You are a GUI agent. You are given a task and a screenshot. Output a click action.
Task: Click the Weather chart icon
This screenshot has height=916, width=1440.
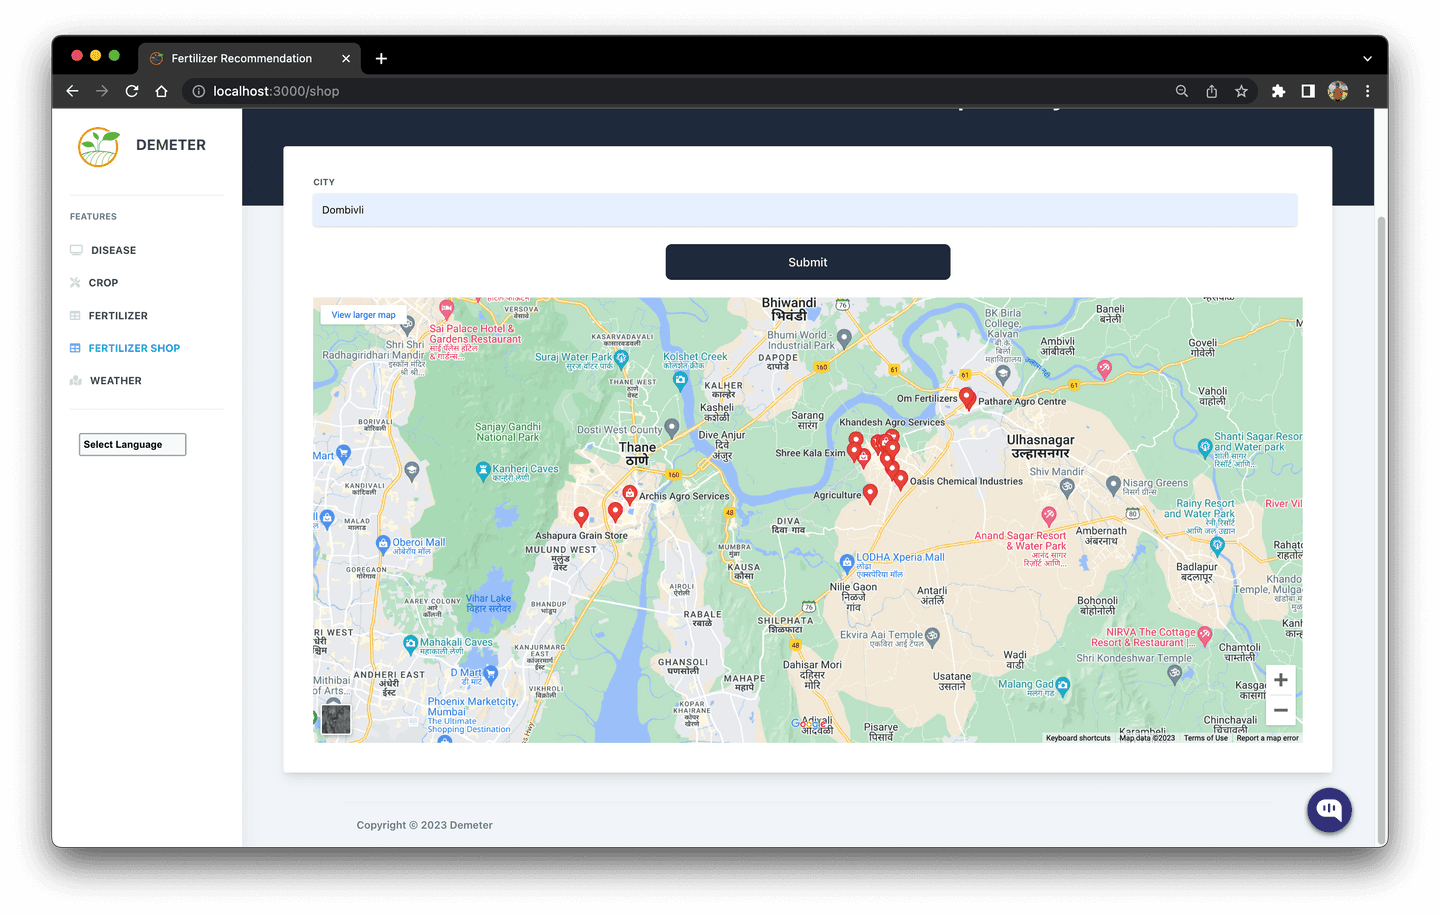[x=76, y=381]
